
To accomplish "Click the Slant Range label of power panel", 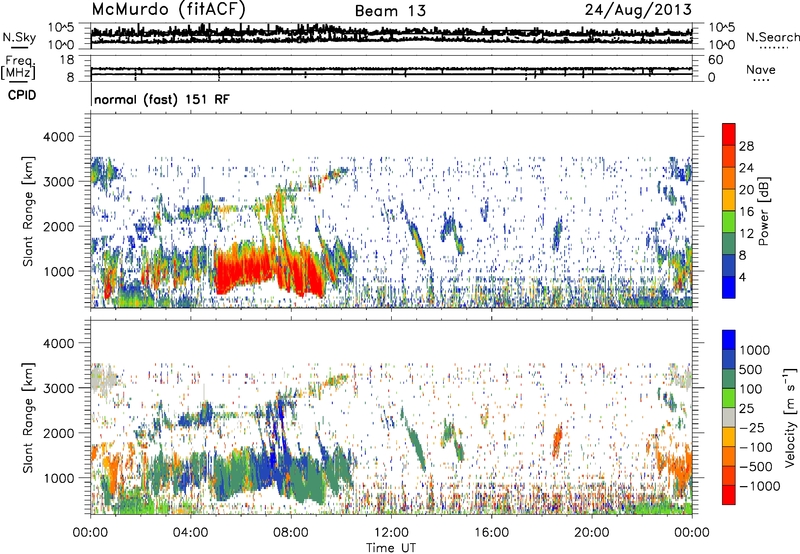I will tap(28, 211).
